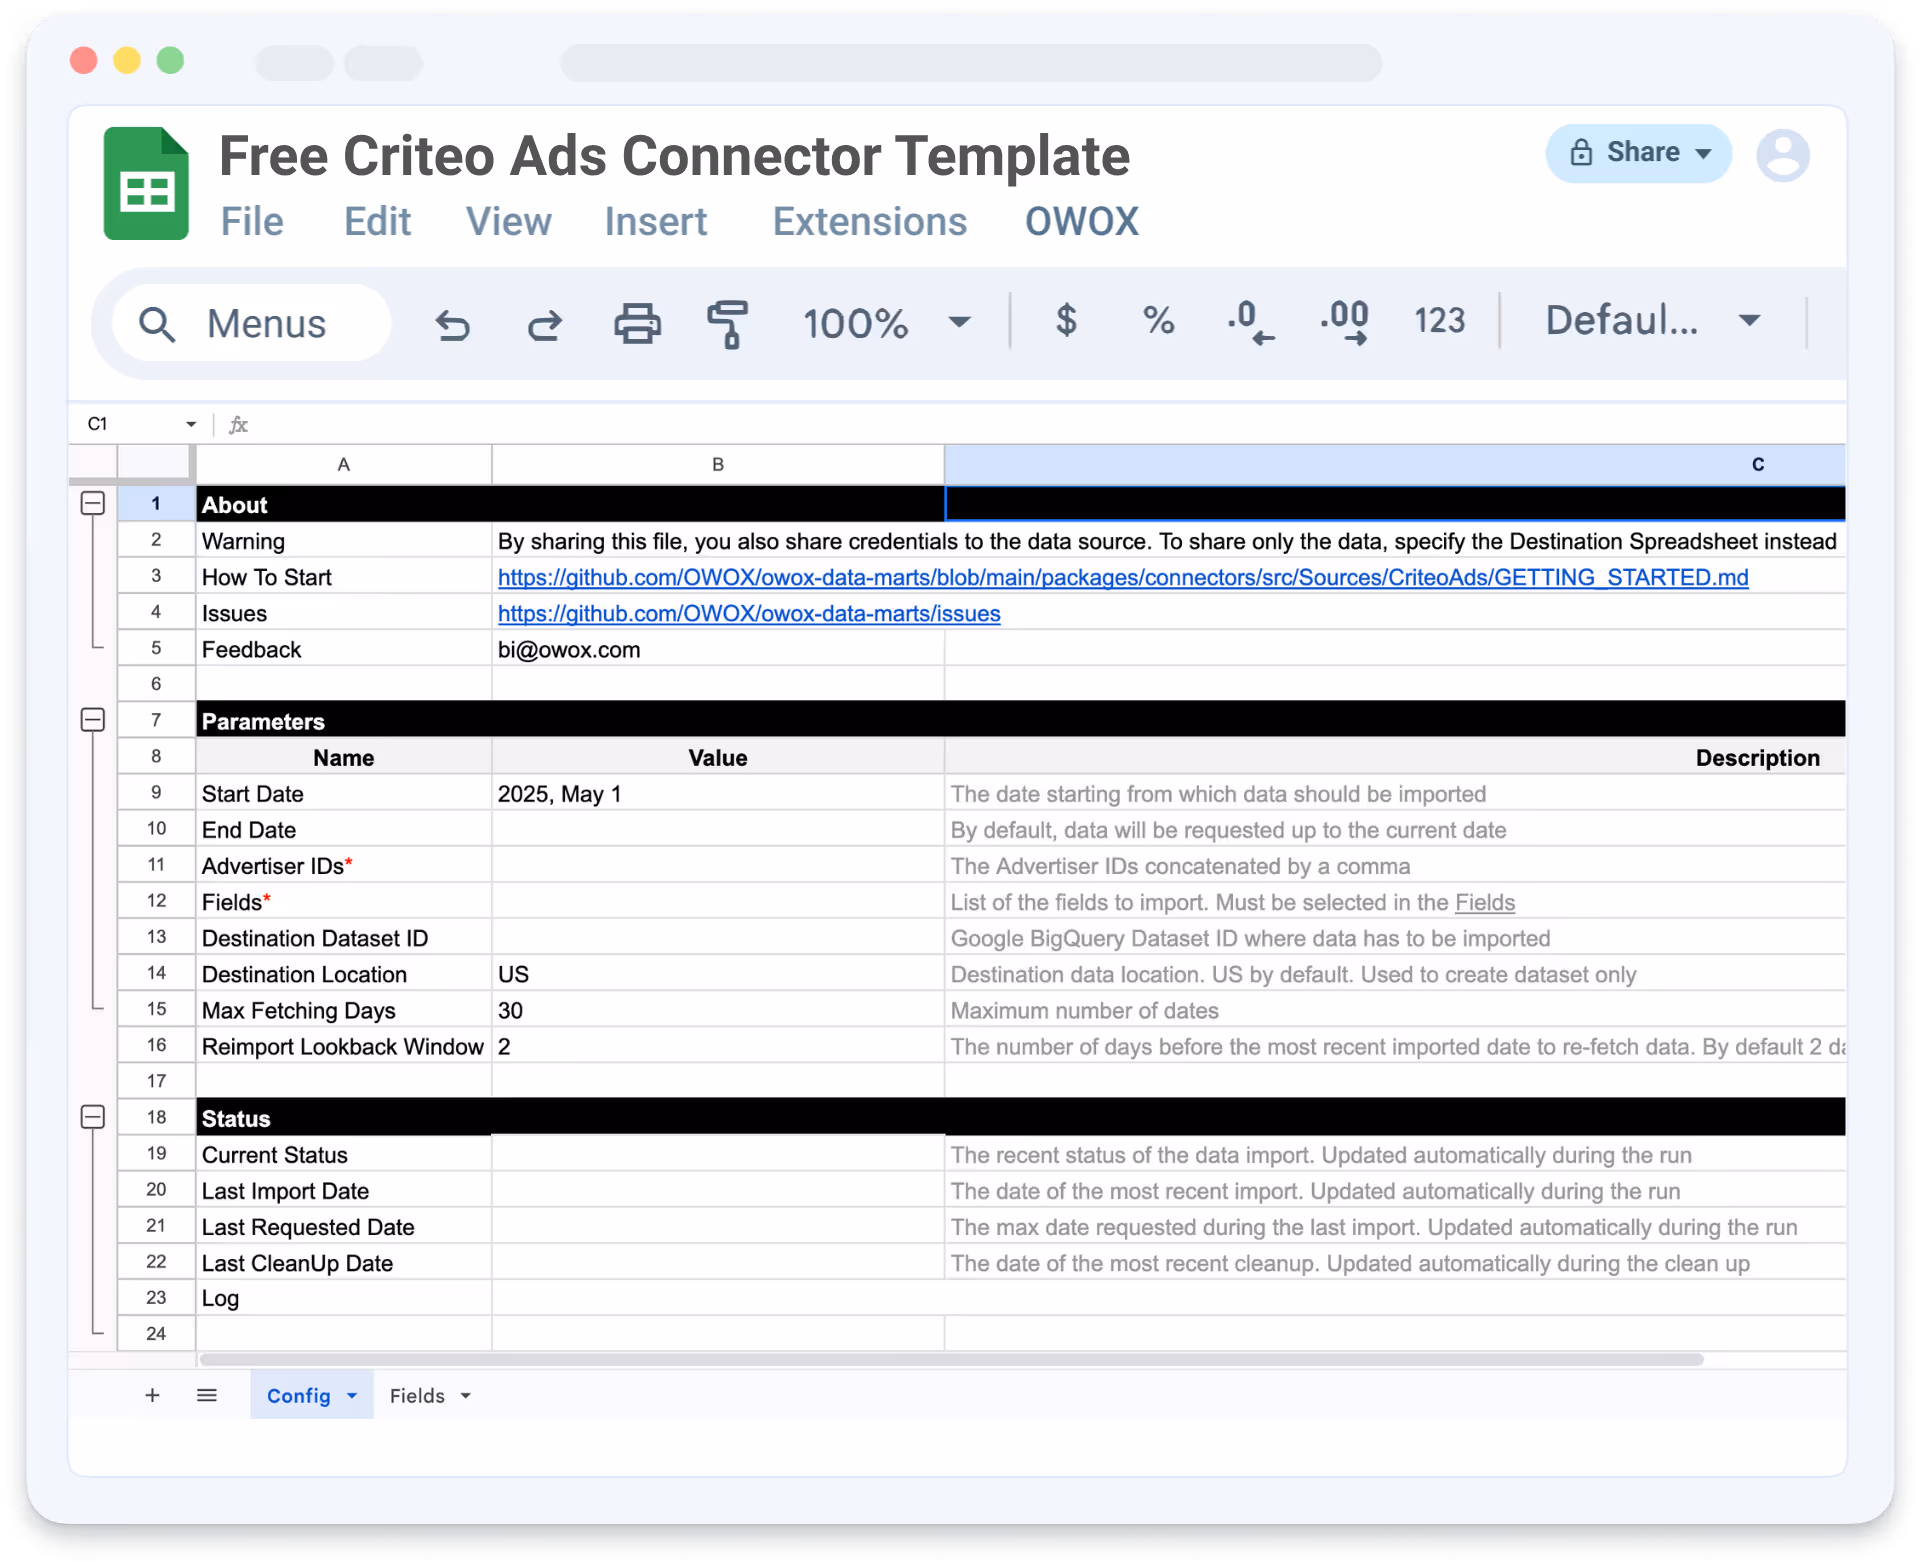Open the File menu
1920x1562 pixels.
[252, 221]
